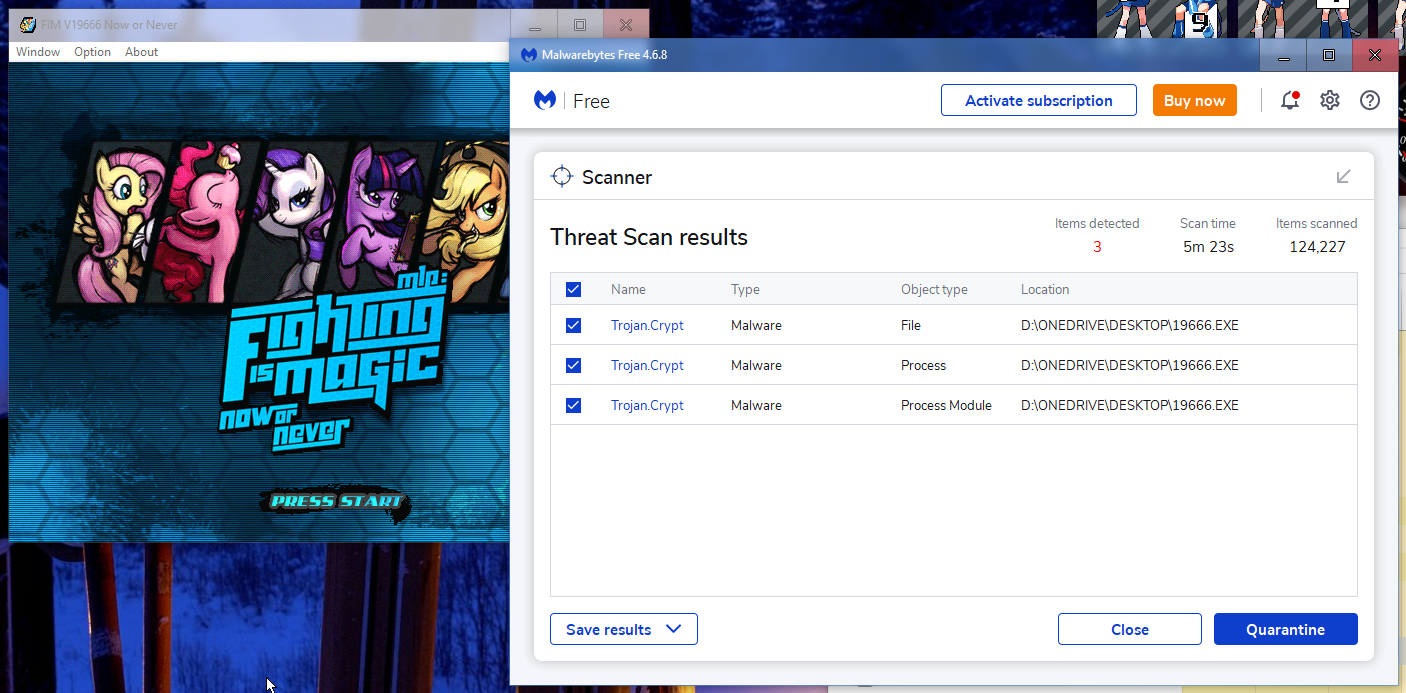Click the FIM game window title icon

point(28,25)
